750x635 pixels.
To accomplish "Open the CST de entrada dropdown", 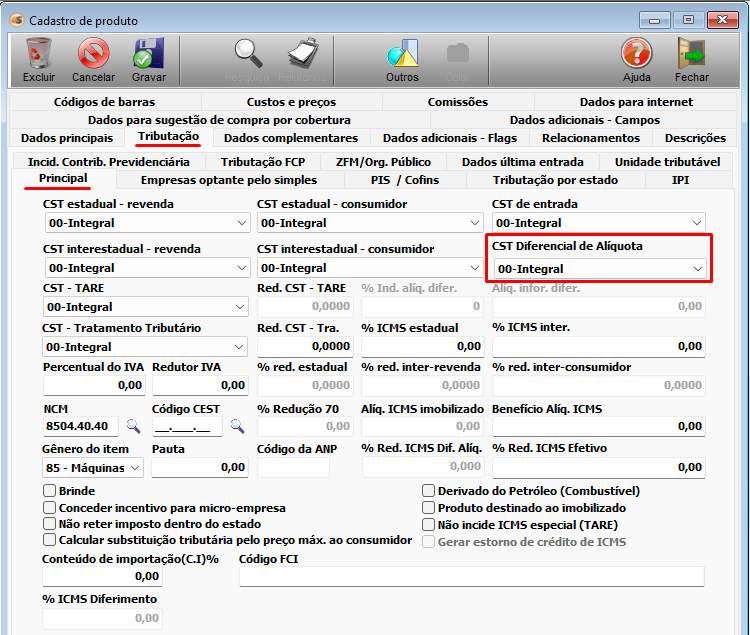I will click(x=697, y=223).
